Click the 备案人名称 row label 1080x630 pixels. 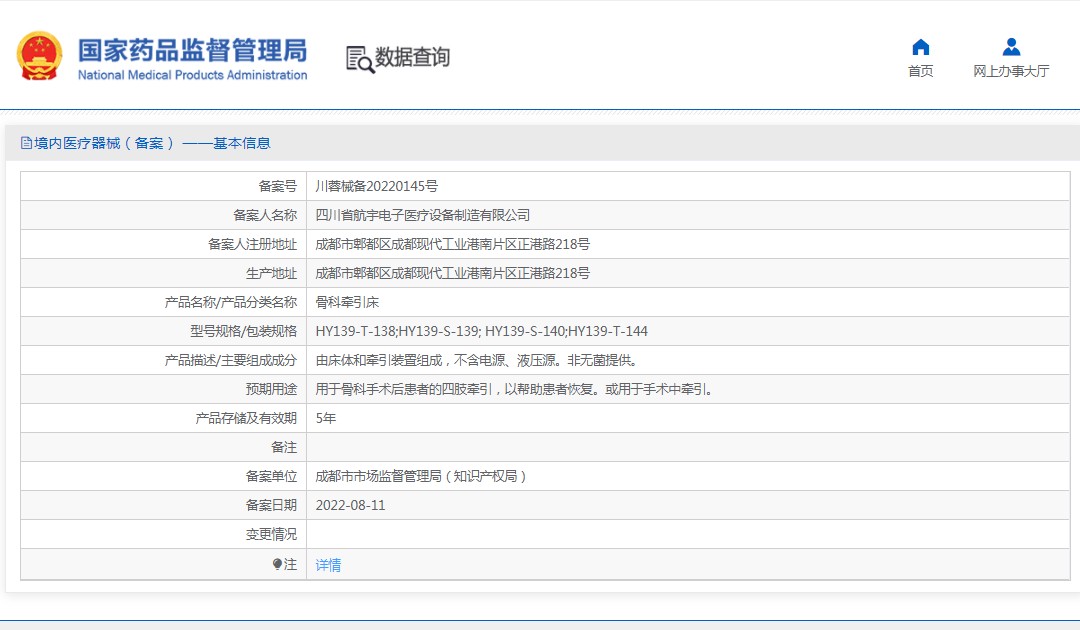coord(265,215)
